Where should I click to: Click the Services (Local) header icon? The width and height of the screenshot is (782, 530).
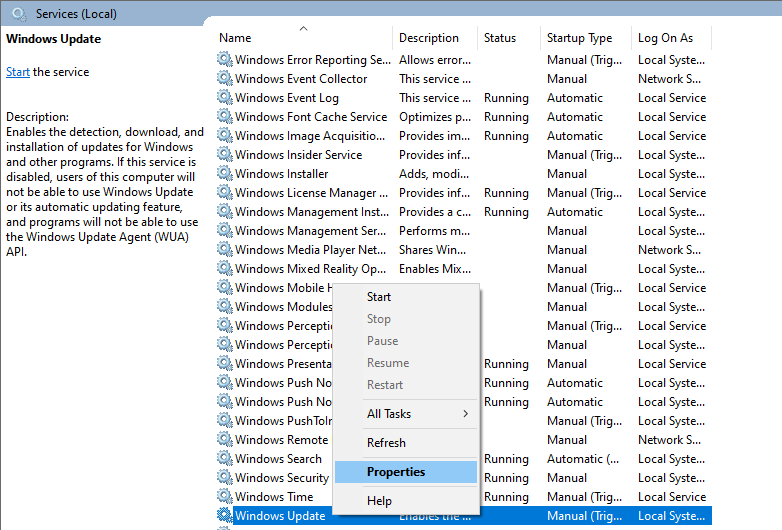[x=19, y=14]
